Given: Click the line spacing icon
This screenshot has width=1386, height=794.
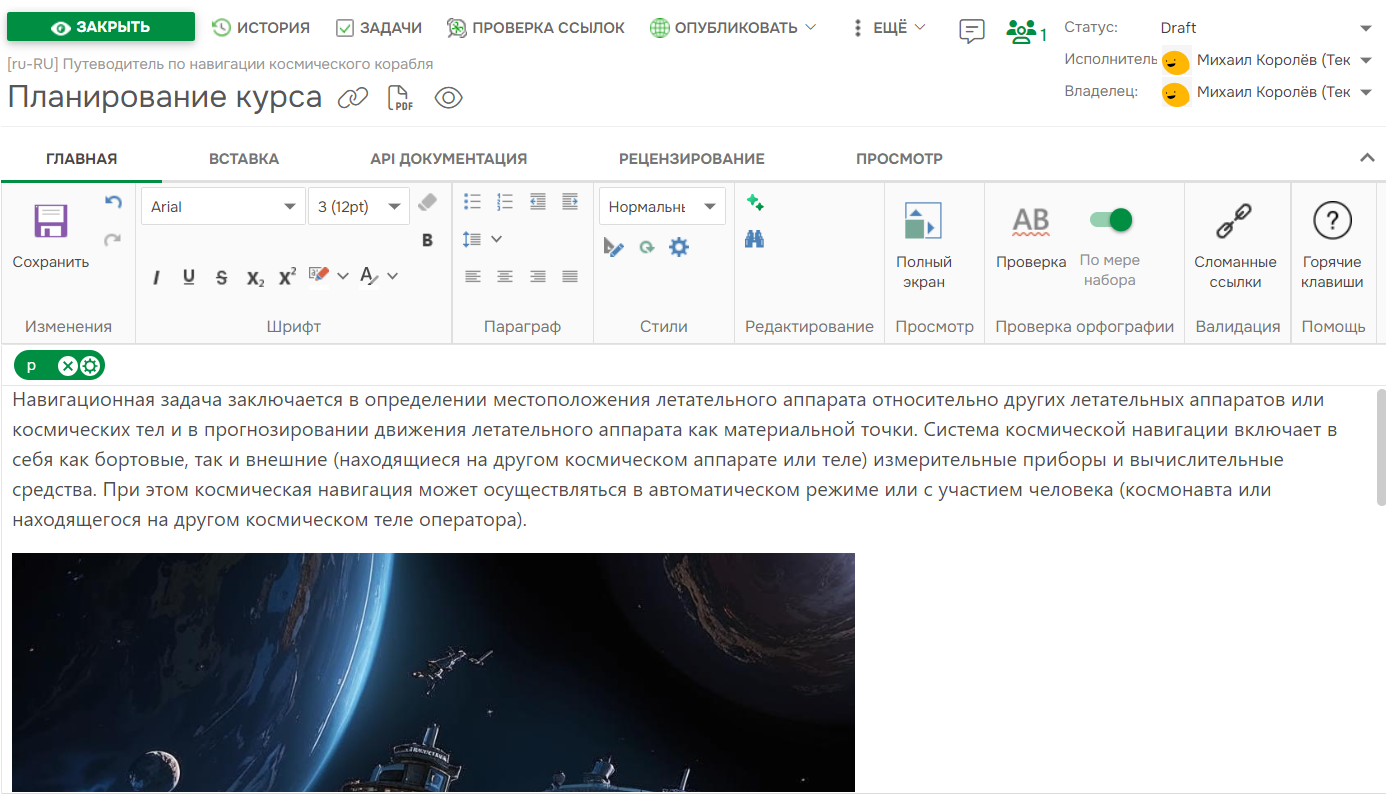Looking at the screenshot, I should pos(473,239).
